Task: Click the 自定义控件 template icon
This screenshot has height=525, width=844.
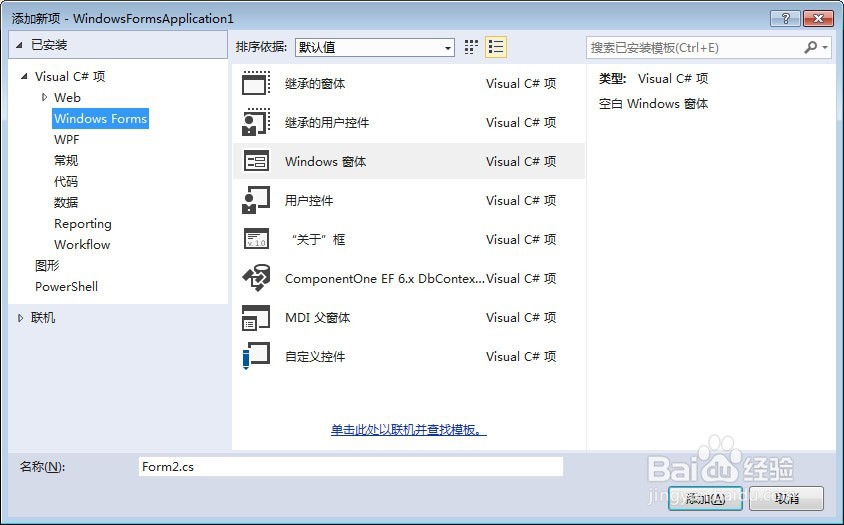Action: tap(256, 356)
